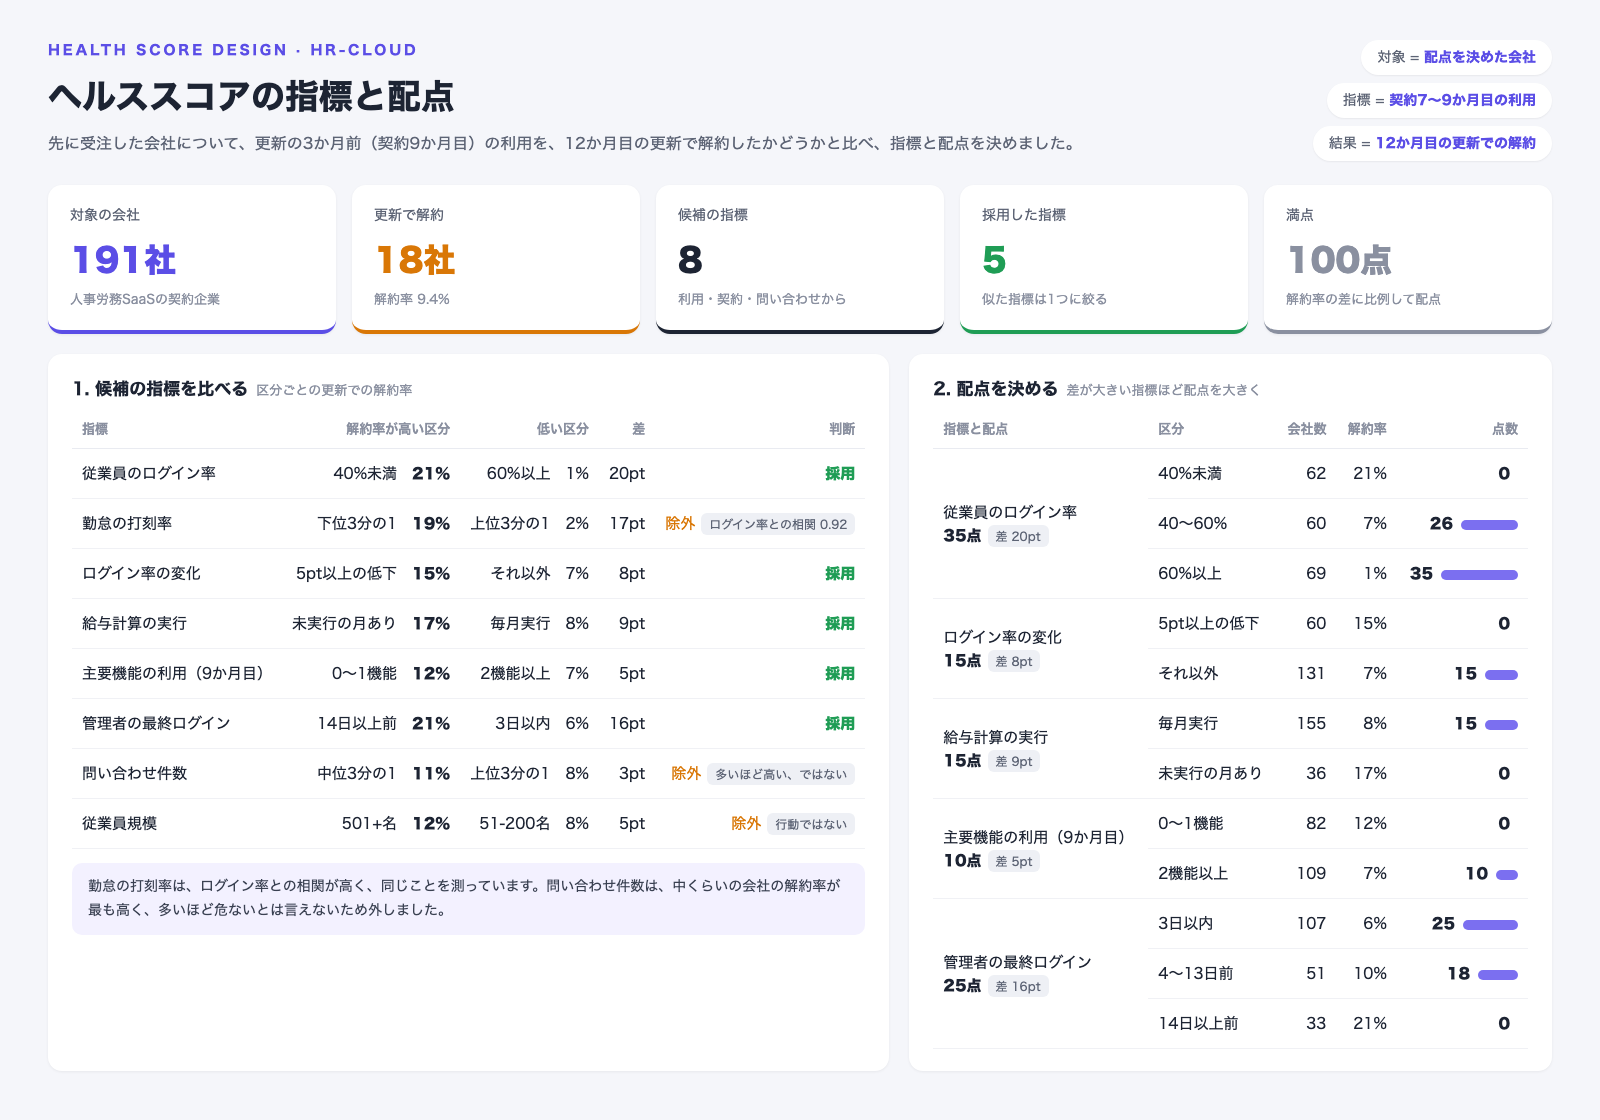
Task: Click the 点数 column header
Action: pos(1505,429)
